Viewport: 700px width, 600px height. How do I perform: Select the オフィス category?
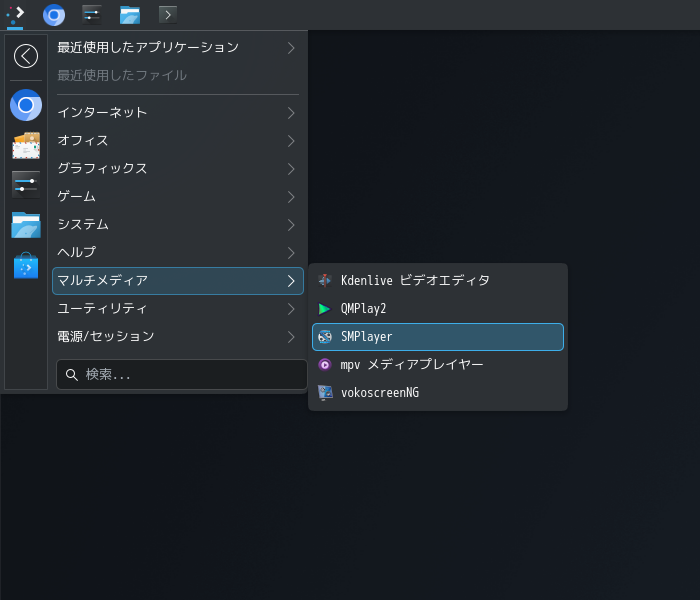(83, 141)
